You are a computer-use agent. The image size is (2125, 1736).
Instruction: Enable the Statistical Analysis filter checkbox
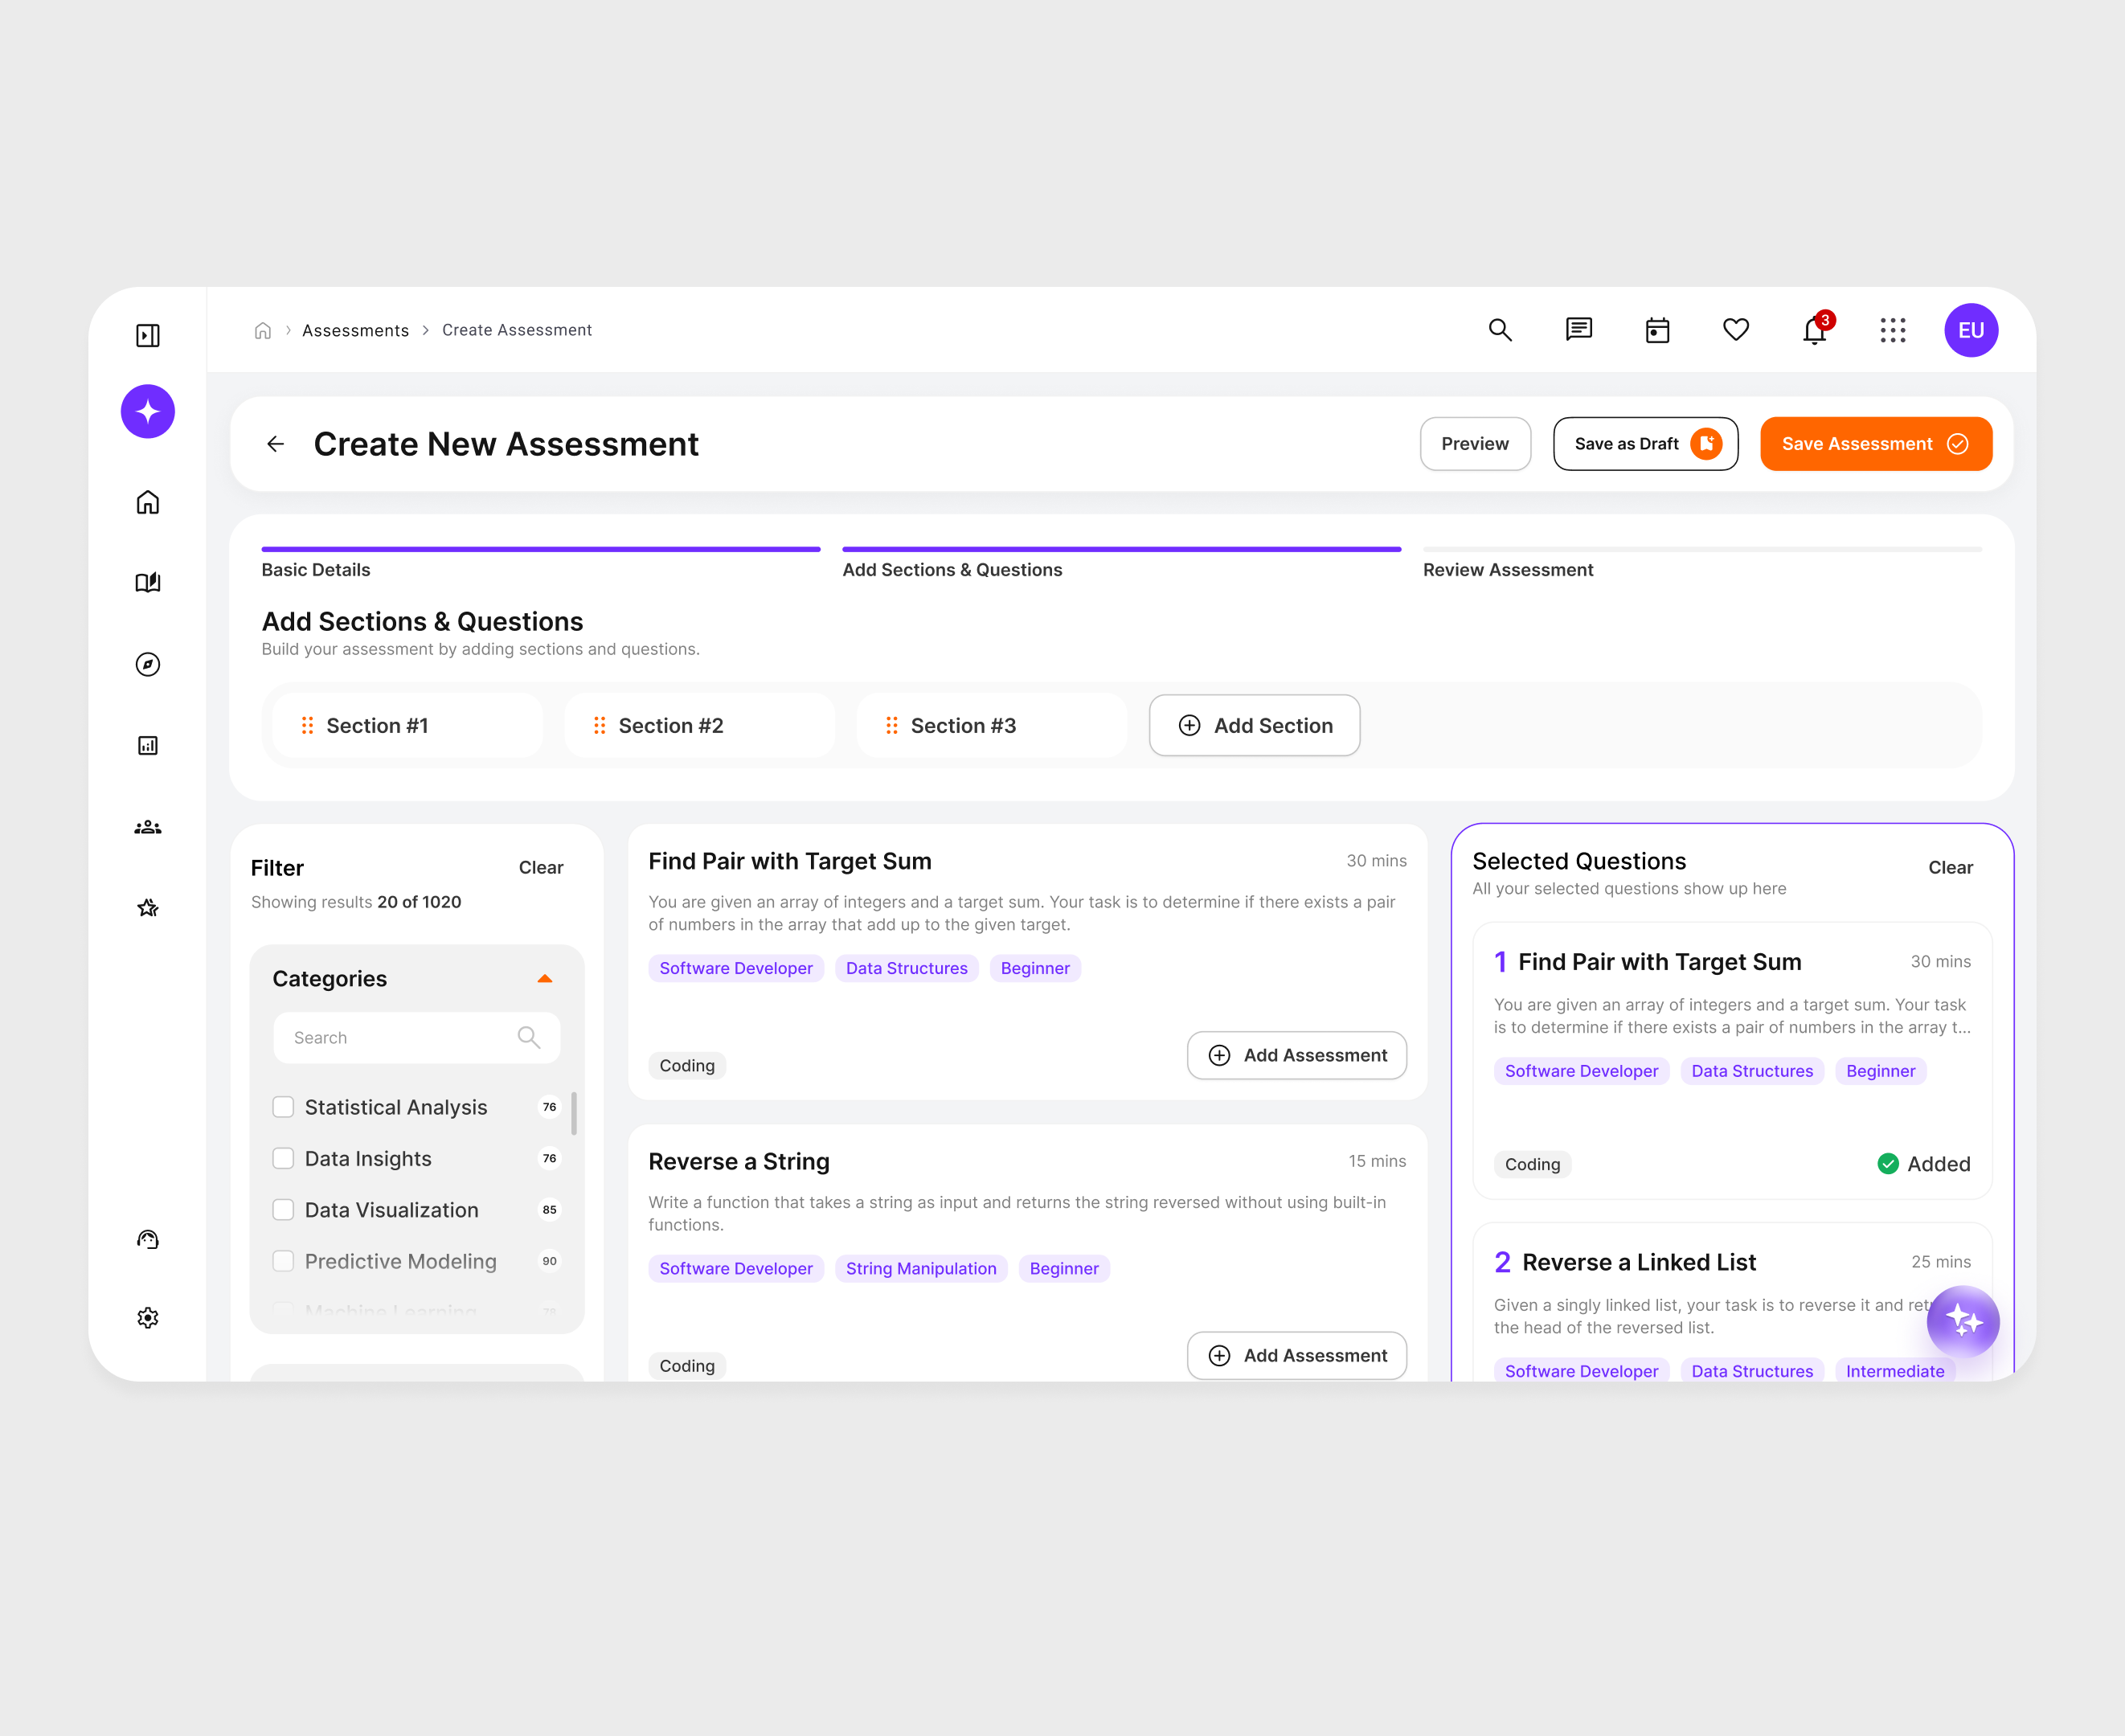pos(283,1107)
